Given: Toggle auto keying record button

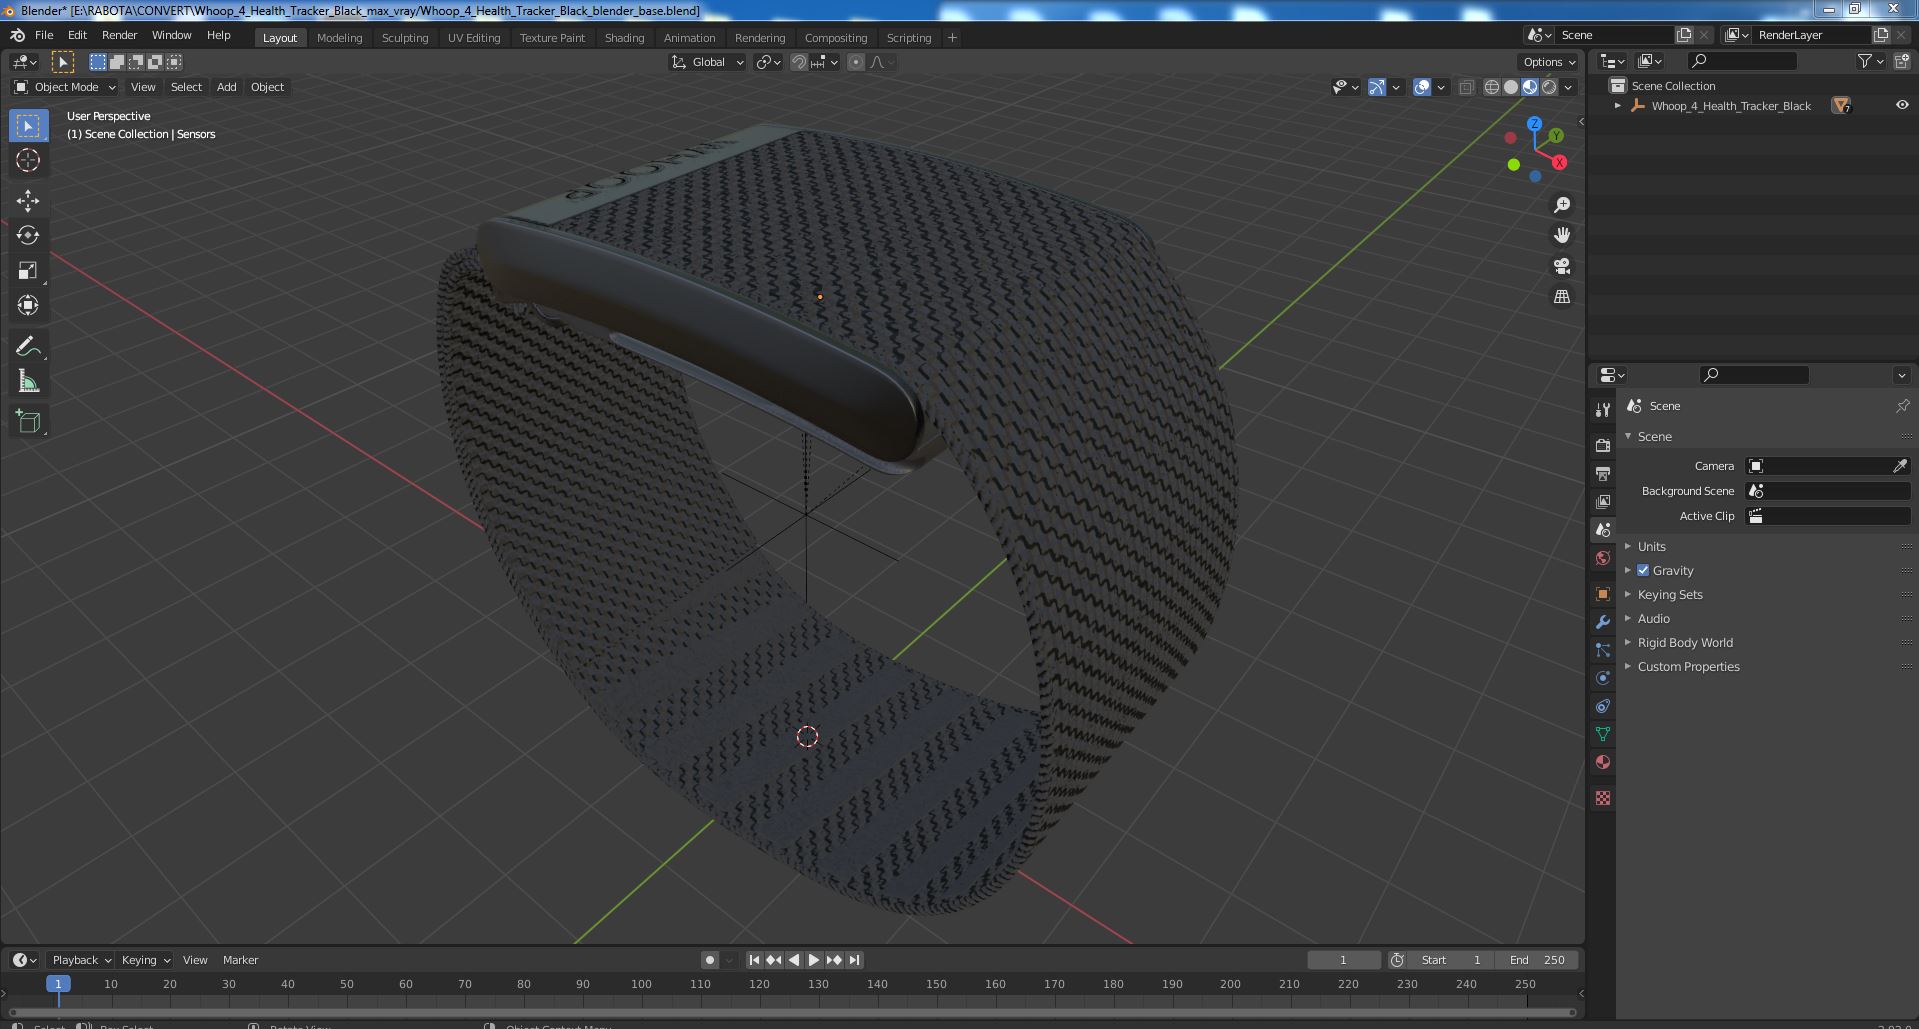Looking at the screenshot, I should [710, 960].
